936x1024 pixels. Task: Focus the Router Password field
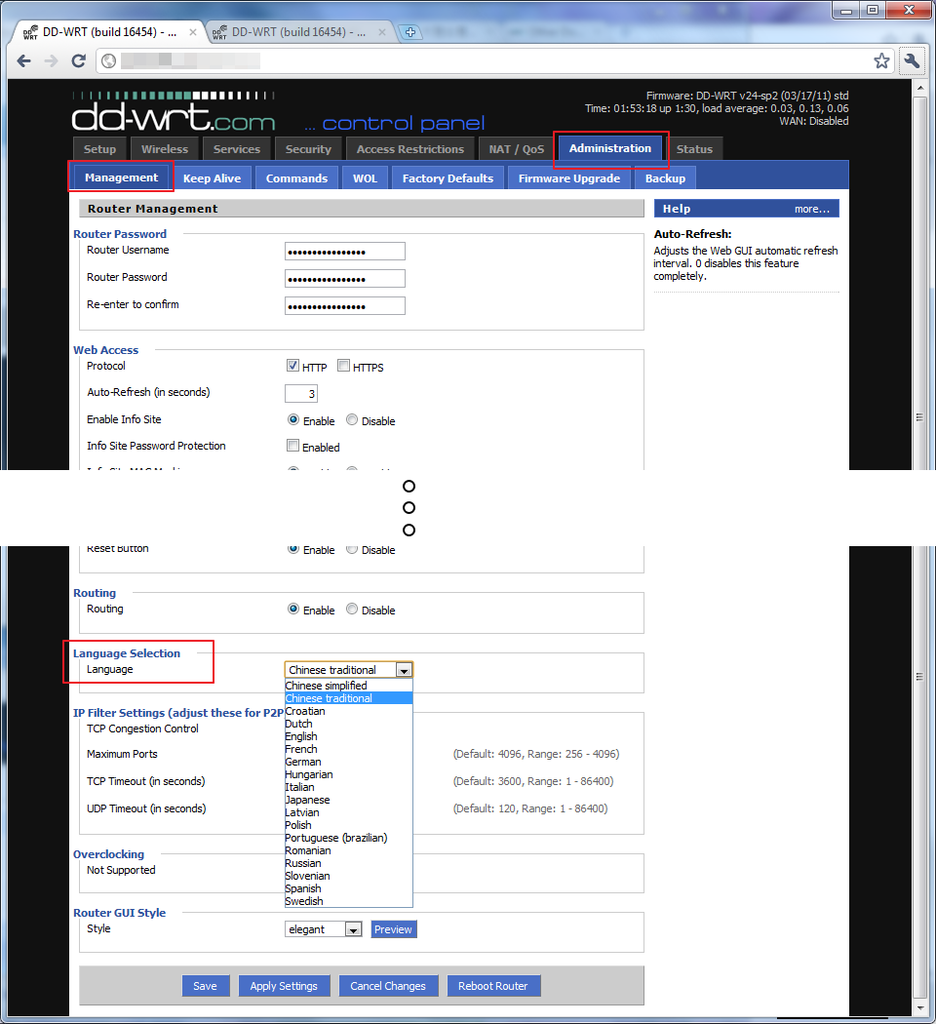(x=345, y=279)
